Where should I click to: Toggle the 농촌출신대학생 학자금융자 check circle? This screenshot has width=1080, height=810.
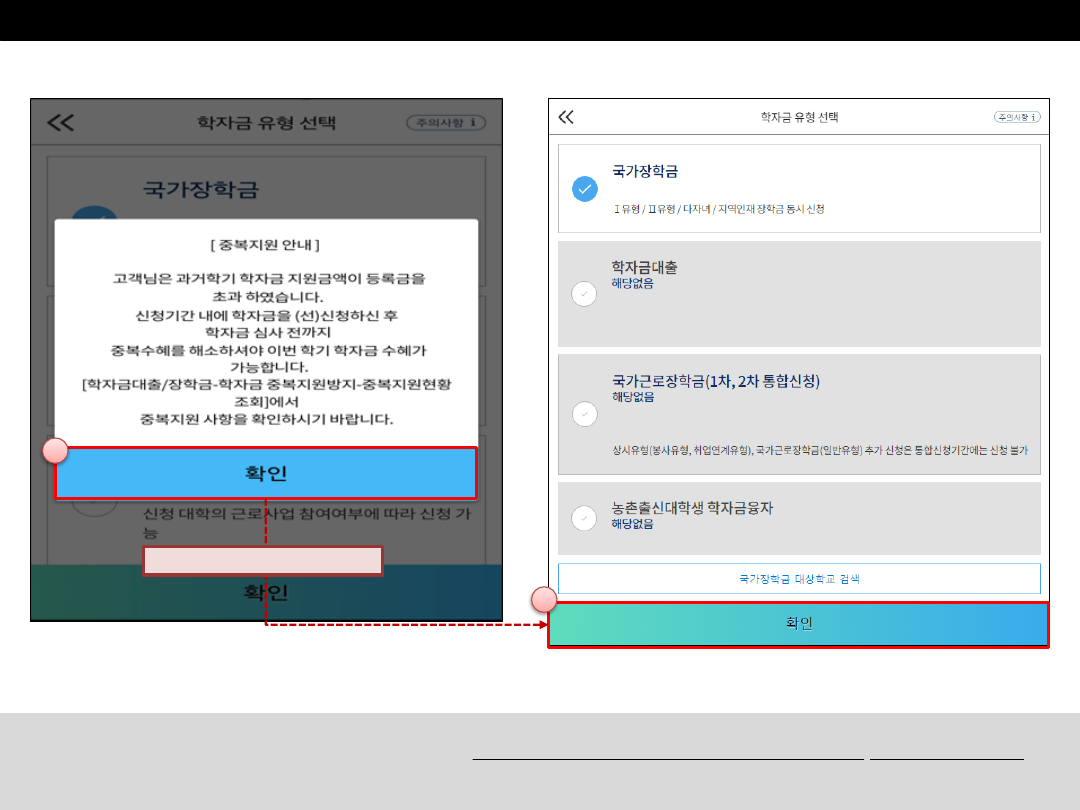585,518
